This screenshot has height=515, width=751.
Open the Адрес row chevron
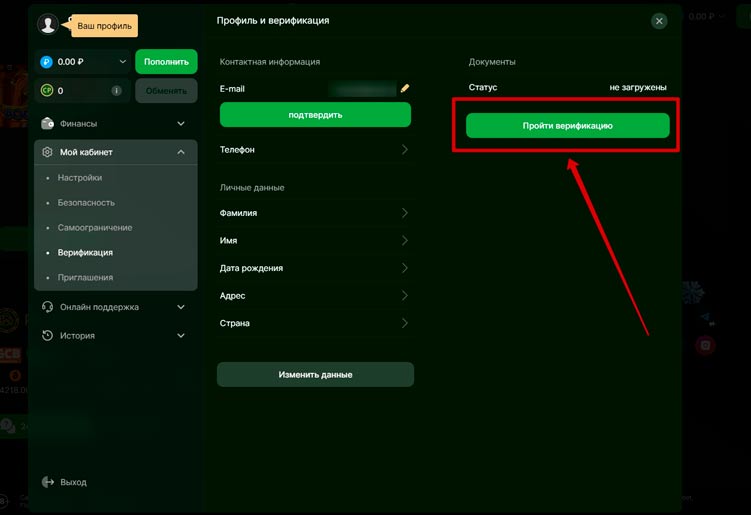pos(405,296)
